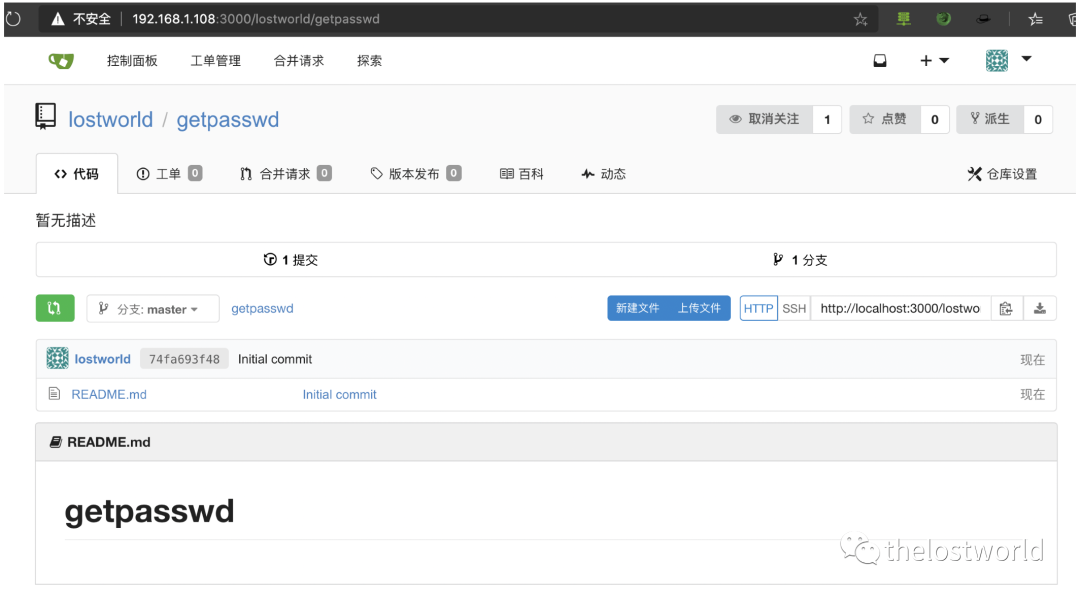Click the lostworld avatar in commit row

58,358
